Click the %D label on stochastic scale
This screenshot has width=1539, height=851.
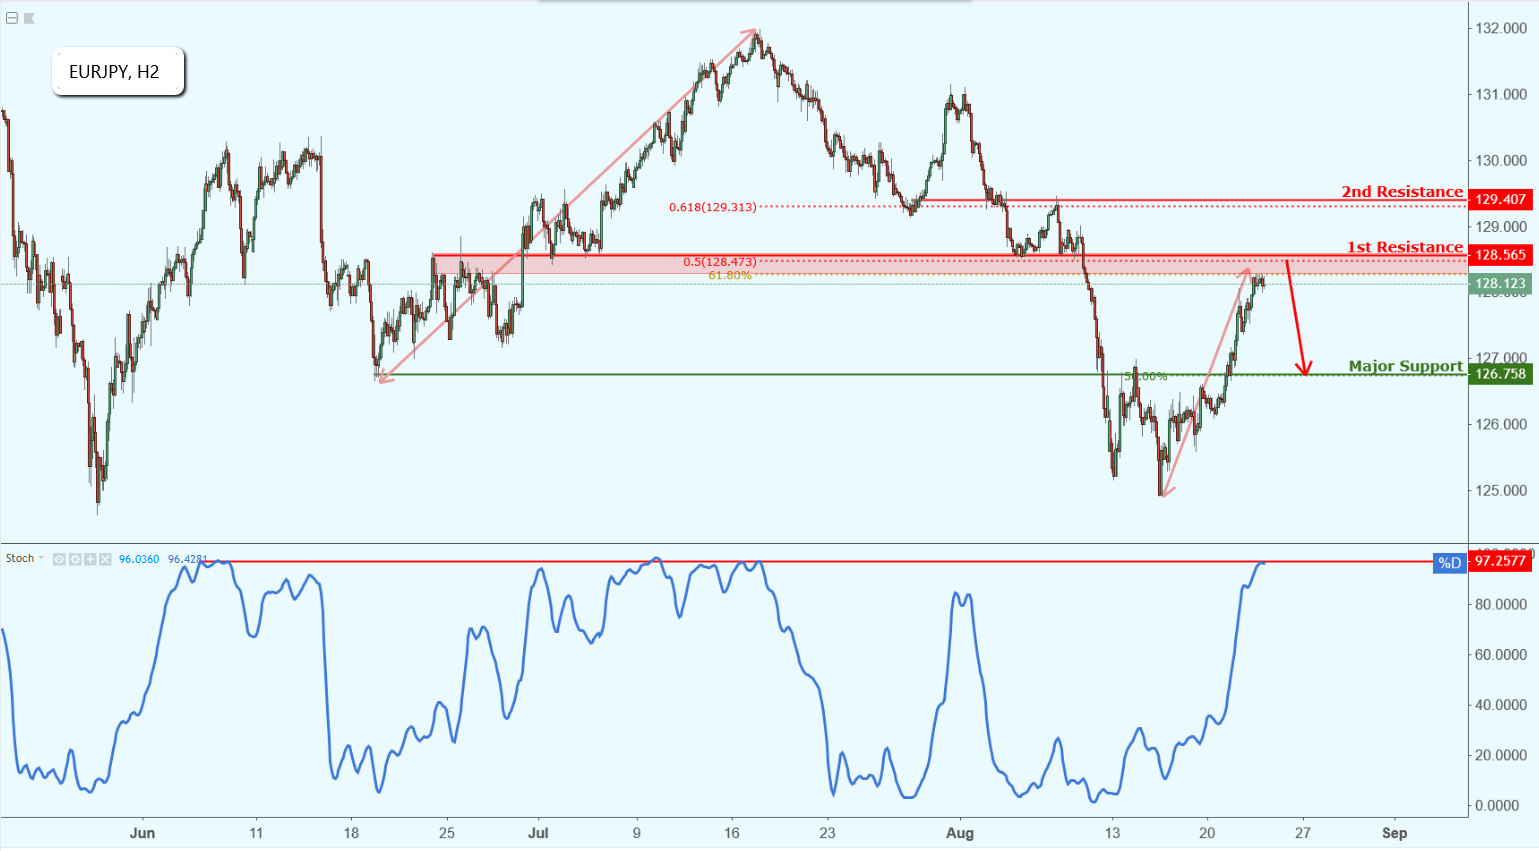click(x=1450, y=562)
